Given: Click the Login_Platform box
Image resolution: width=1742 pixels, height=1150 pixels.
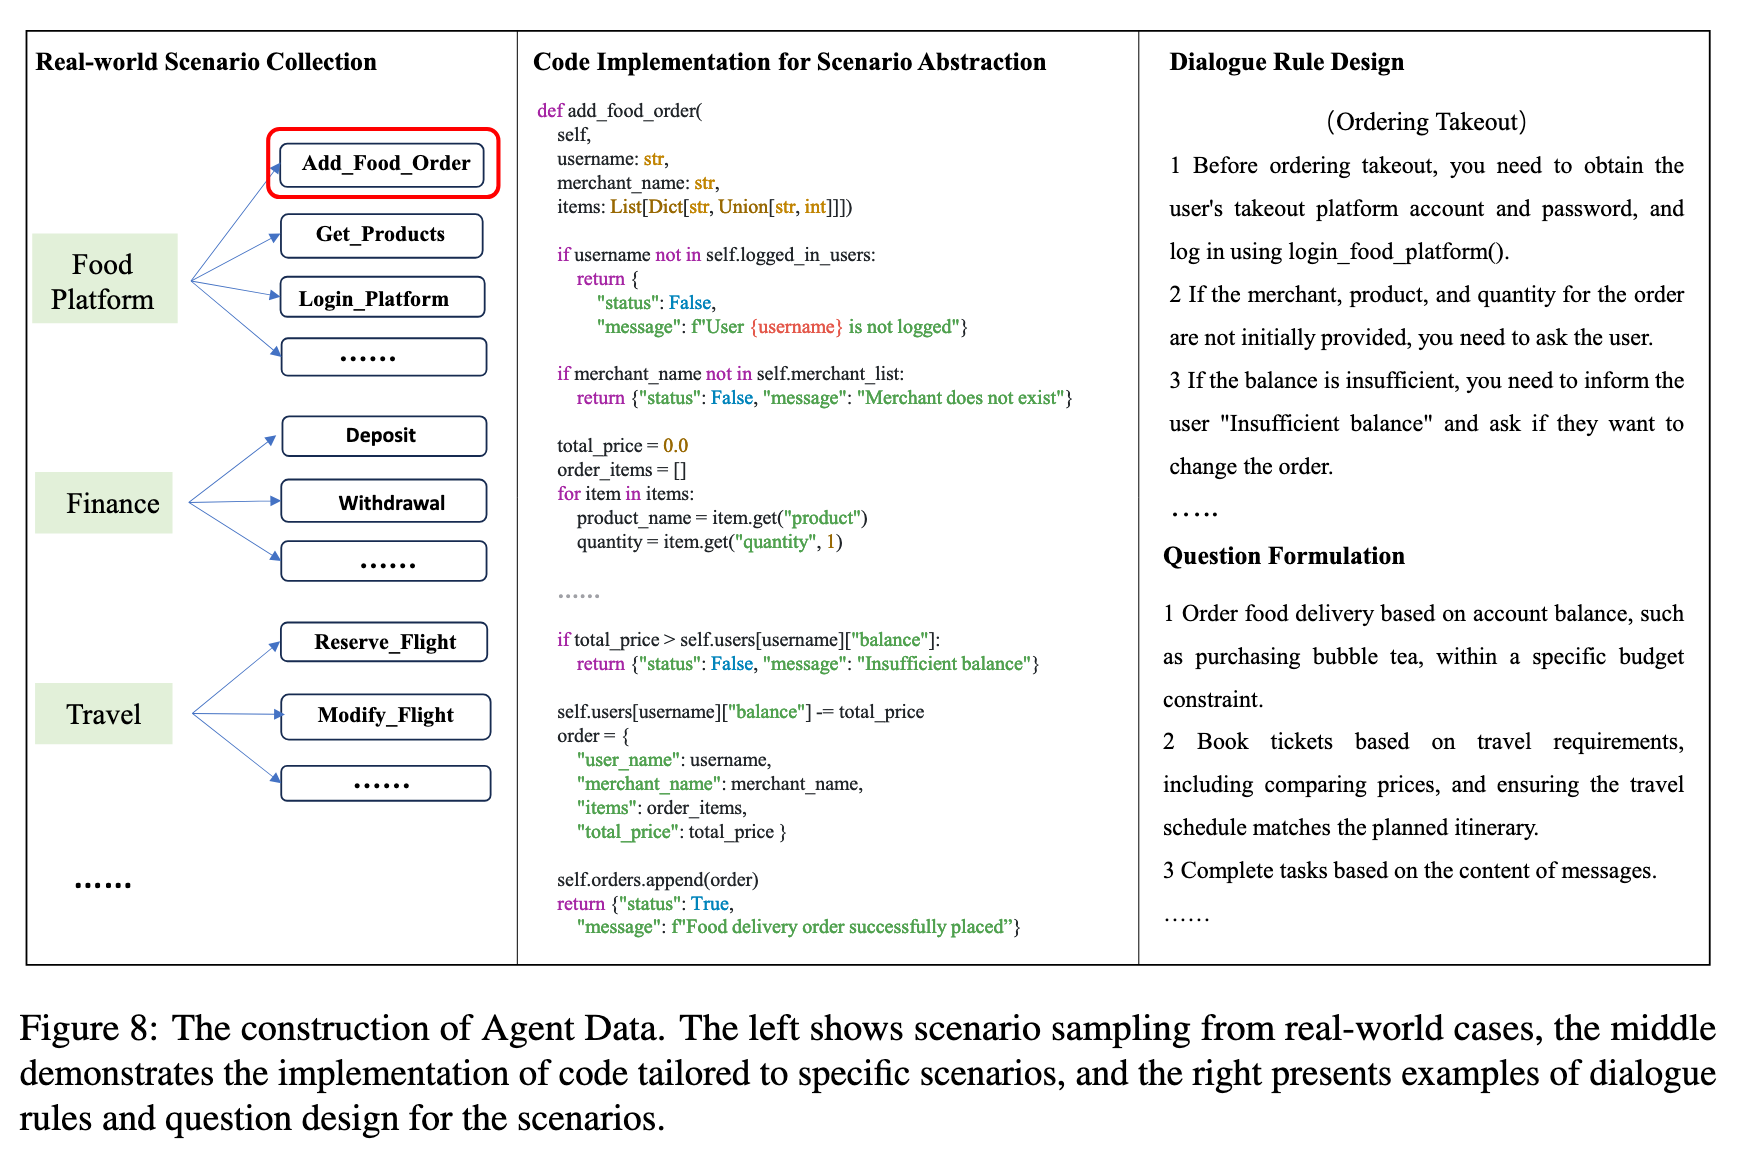Looking at the screenshot, I should (x=382, y=298).
